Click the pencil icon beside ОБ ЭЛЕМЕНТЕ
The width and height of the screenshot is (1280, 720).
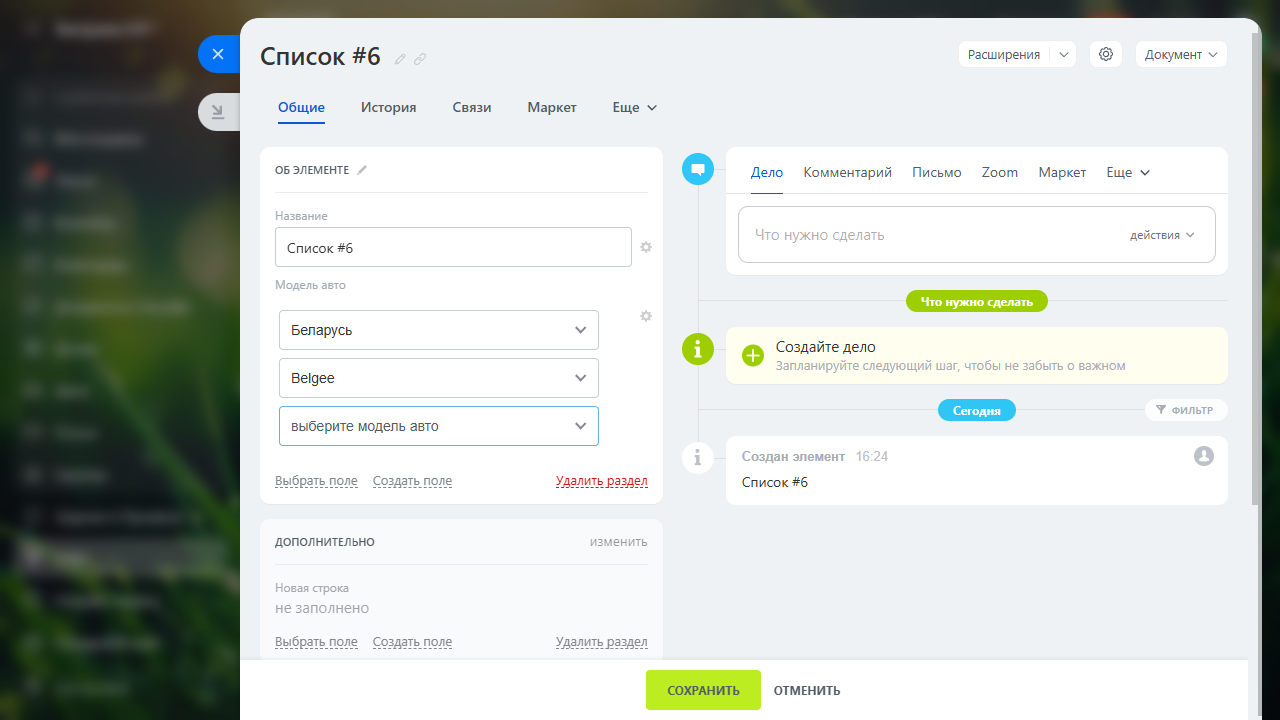click(x=362, y=170)
